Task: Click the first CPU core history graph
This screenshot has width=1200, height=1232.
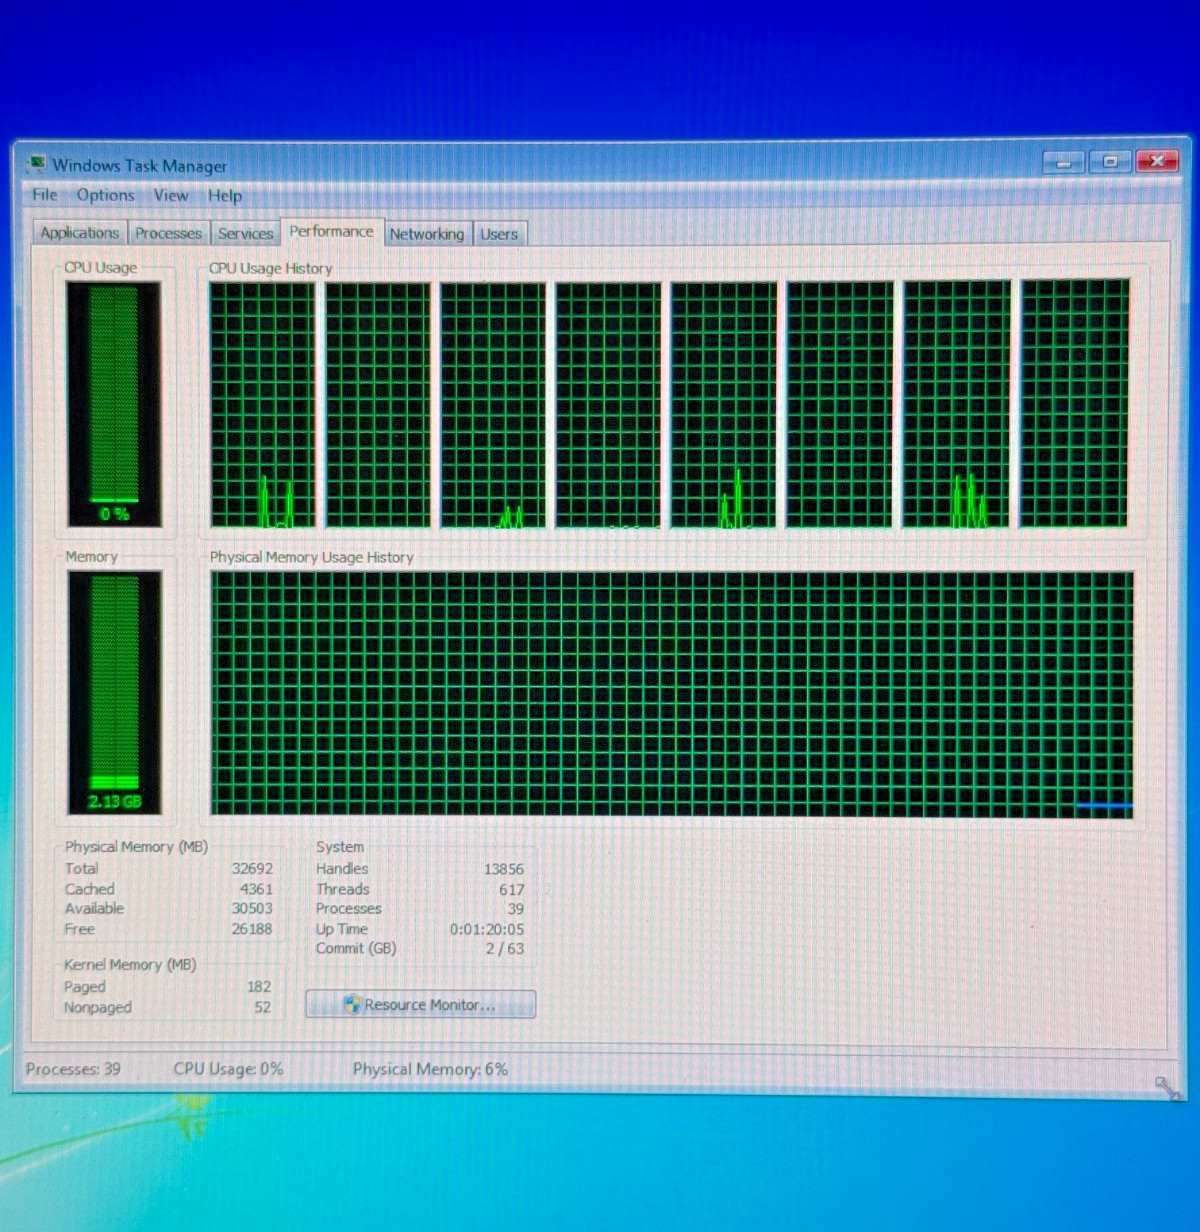Action: pos(262,404)
